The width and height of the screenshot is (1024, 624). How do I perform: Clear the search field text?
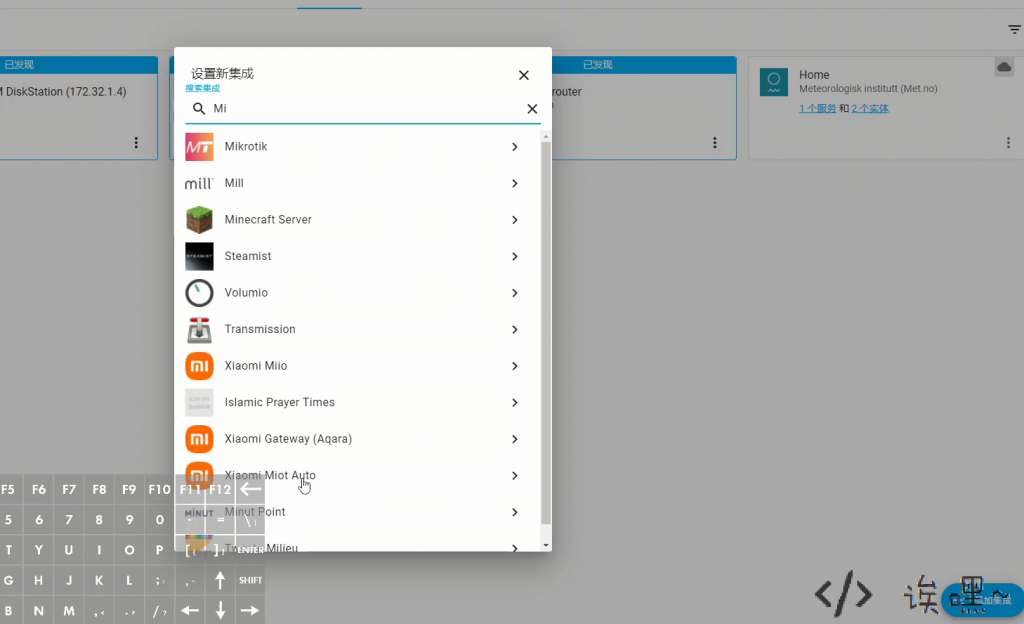(532, 109)
